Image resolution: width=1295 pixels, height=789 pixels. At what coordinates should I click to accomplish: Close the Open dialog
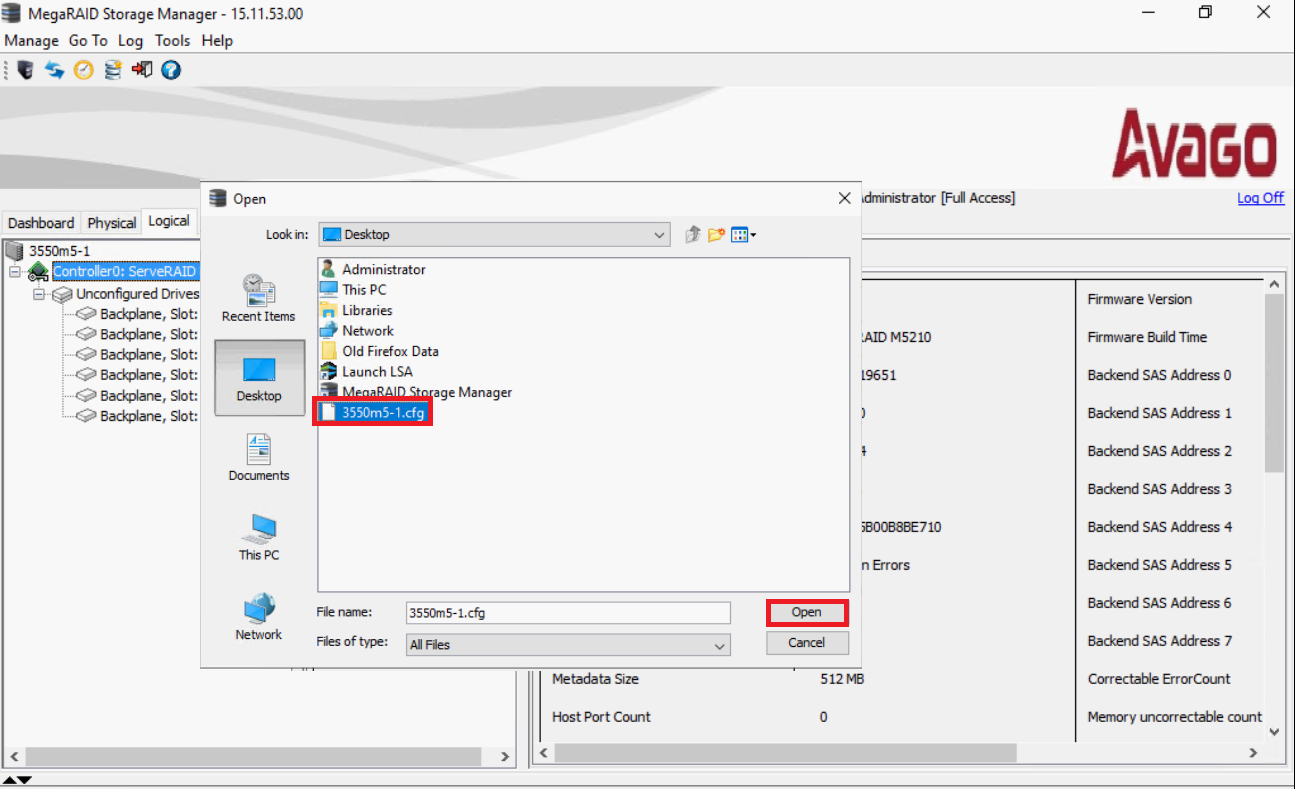[x=844, y=198]
